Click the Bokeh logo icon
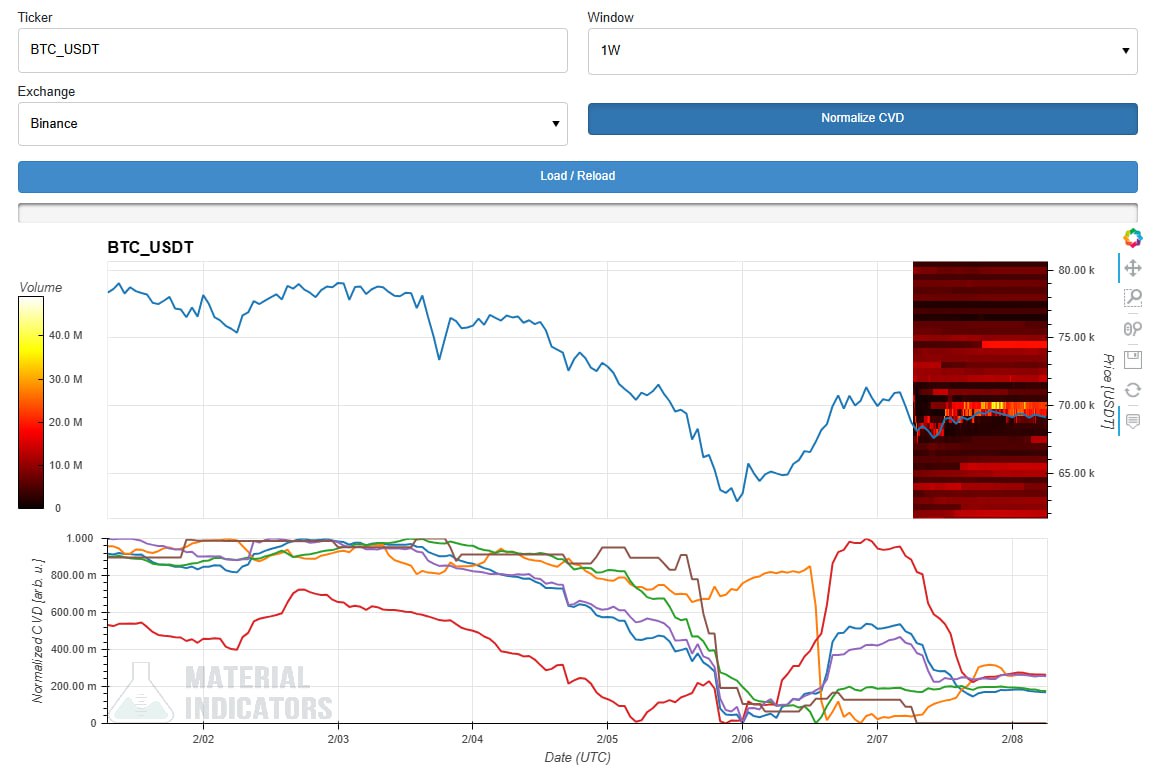This screenshot has width=1156, height=776. pyautogui.click(x=1132, y=237)
